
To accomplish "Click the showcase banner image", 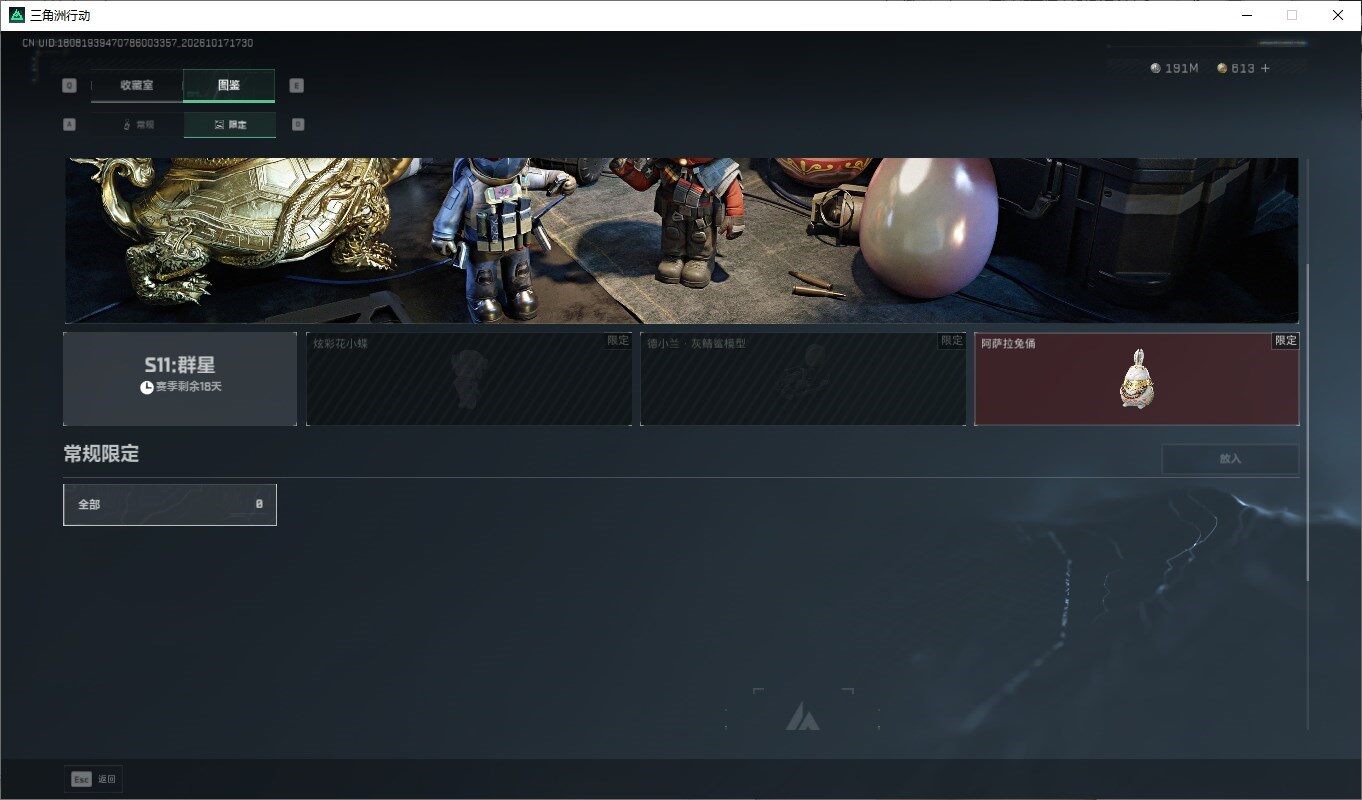I will click(681, 240).
